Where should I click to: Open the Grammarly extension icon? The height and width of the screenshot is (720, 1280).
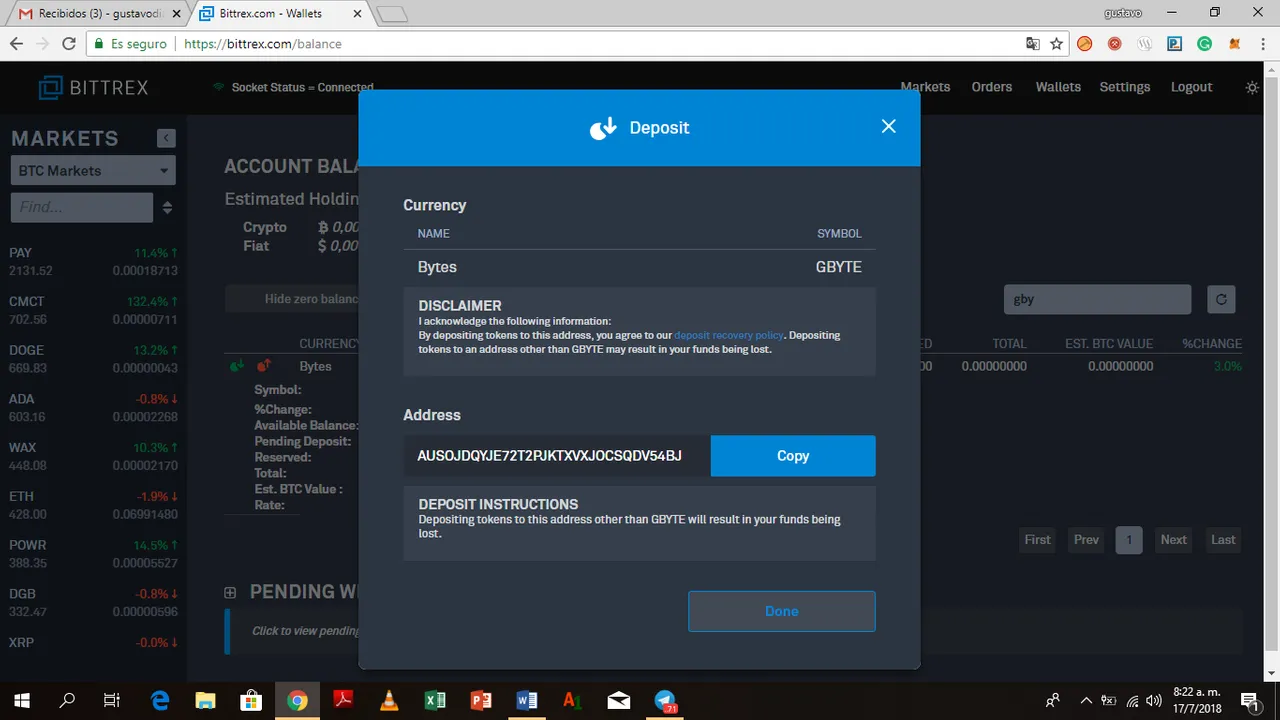coord(1204,44)
